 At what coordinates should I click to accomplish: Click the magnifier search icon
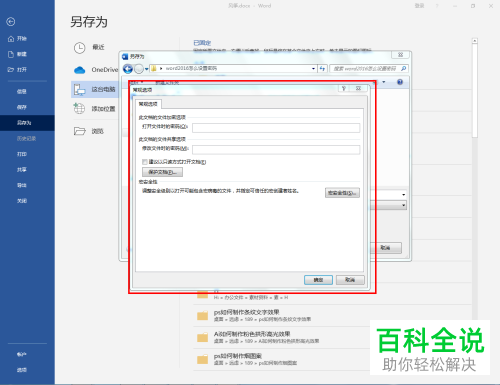pos(404,68)
